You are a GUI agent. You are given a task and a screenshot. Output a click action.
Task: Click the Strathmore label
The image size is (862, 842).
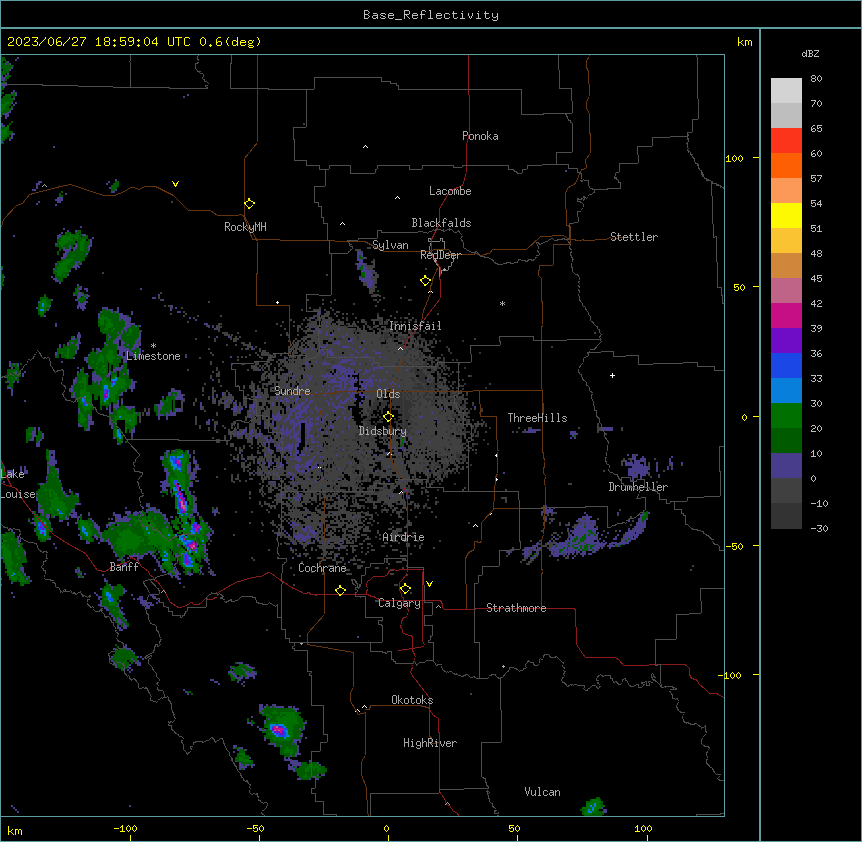click(x=516, y=608)
